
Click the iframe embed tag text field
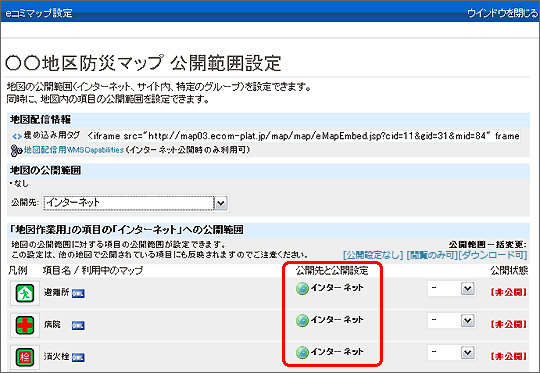303,136
